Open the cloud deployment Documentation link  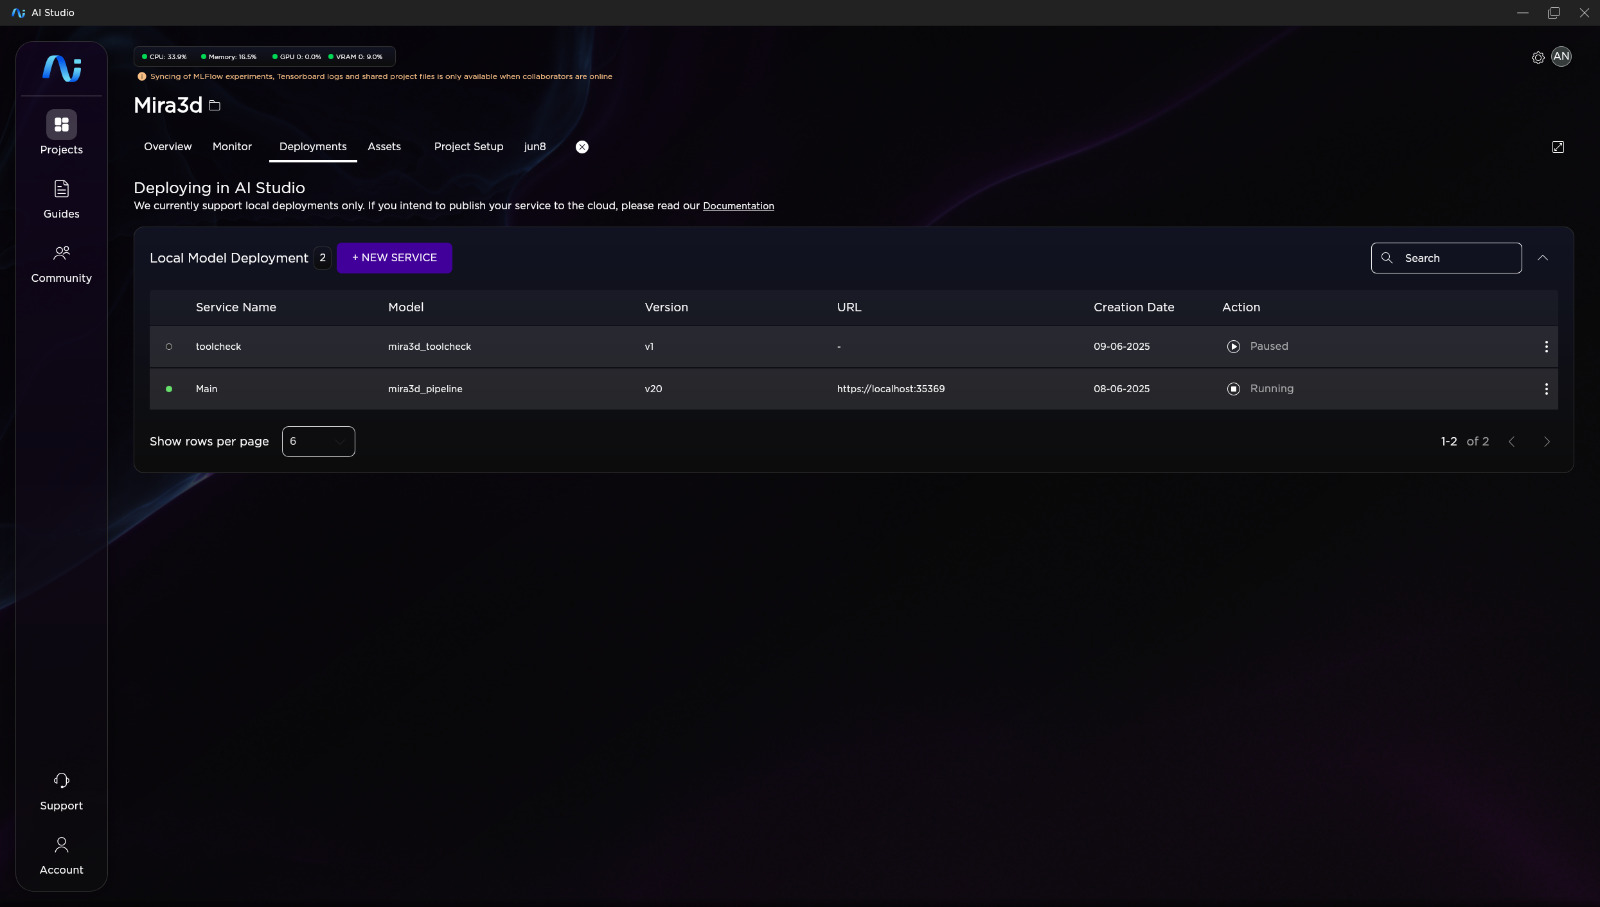pos(738,206)
